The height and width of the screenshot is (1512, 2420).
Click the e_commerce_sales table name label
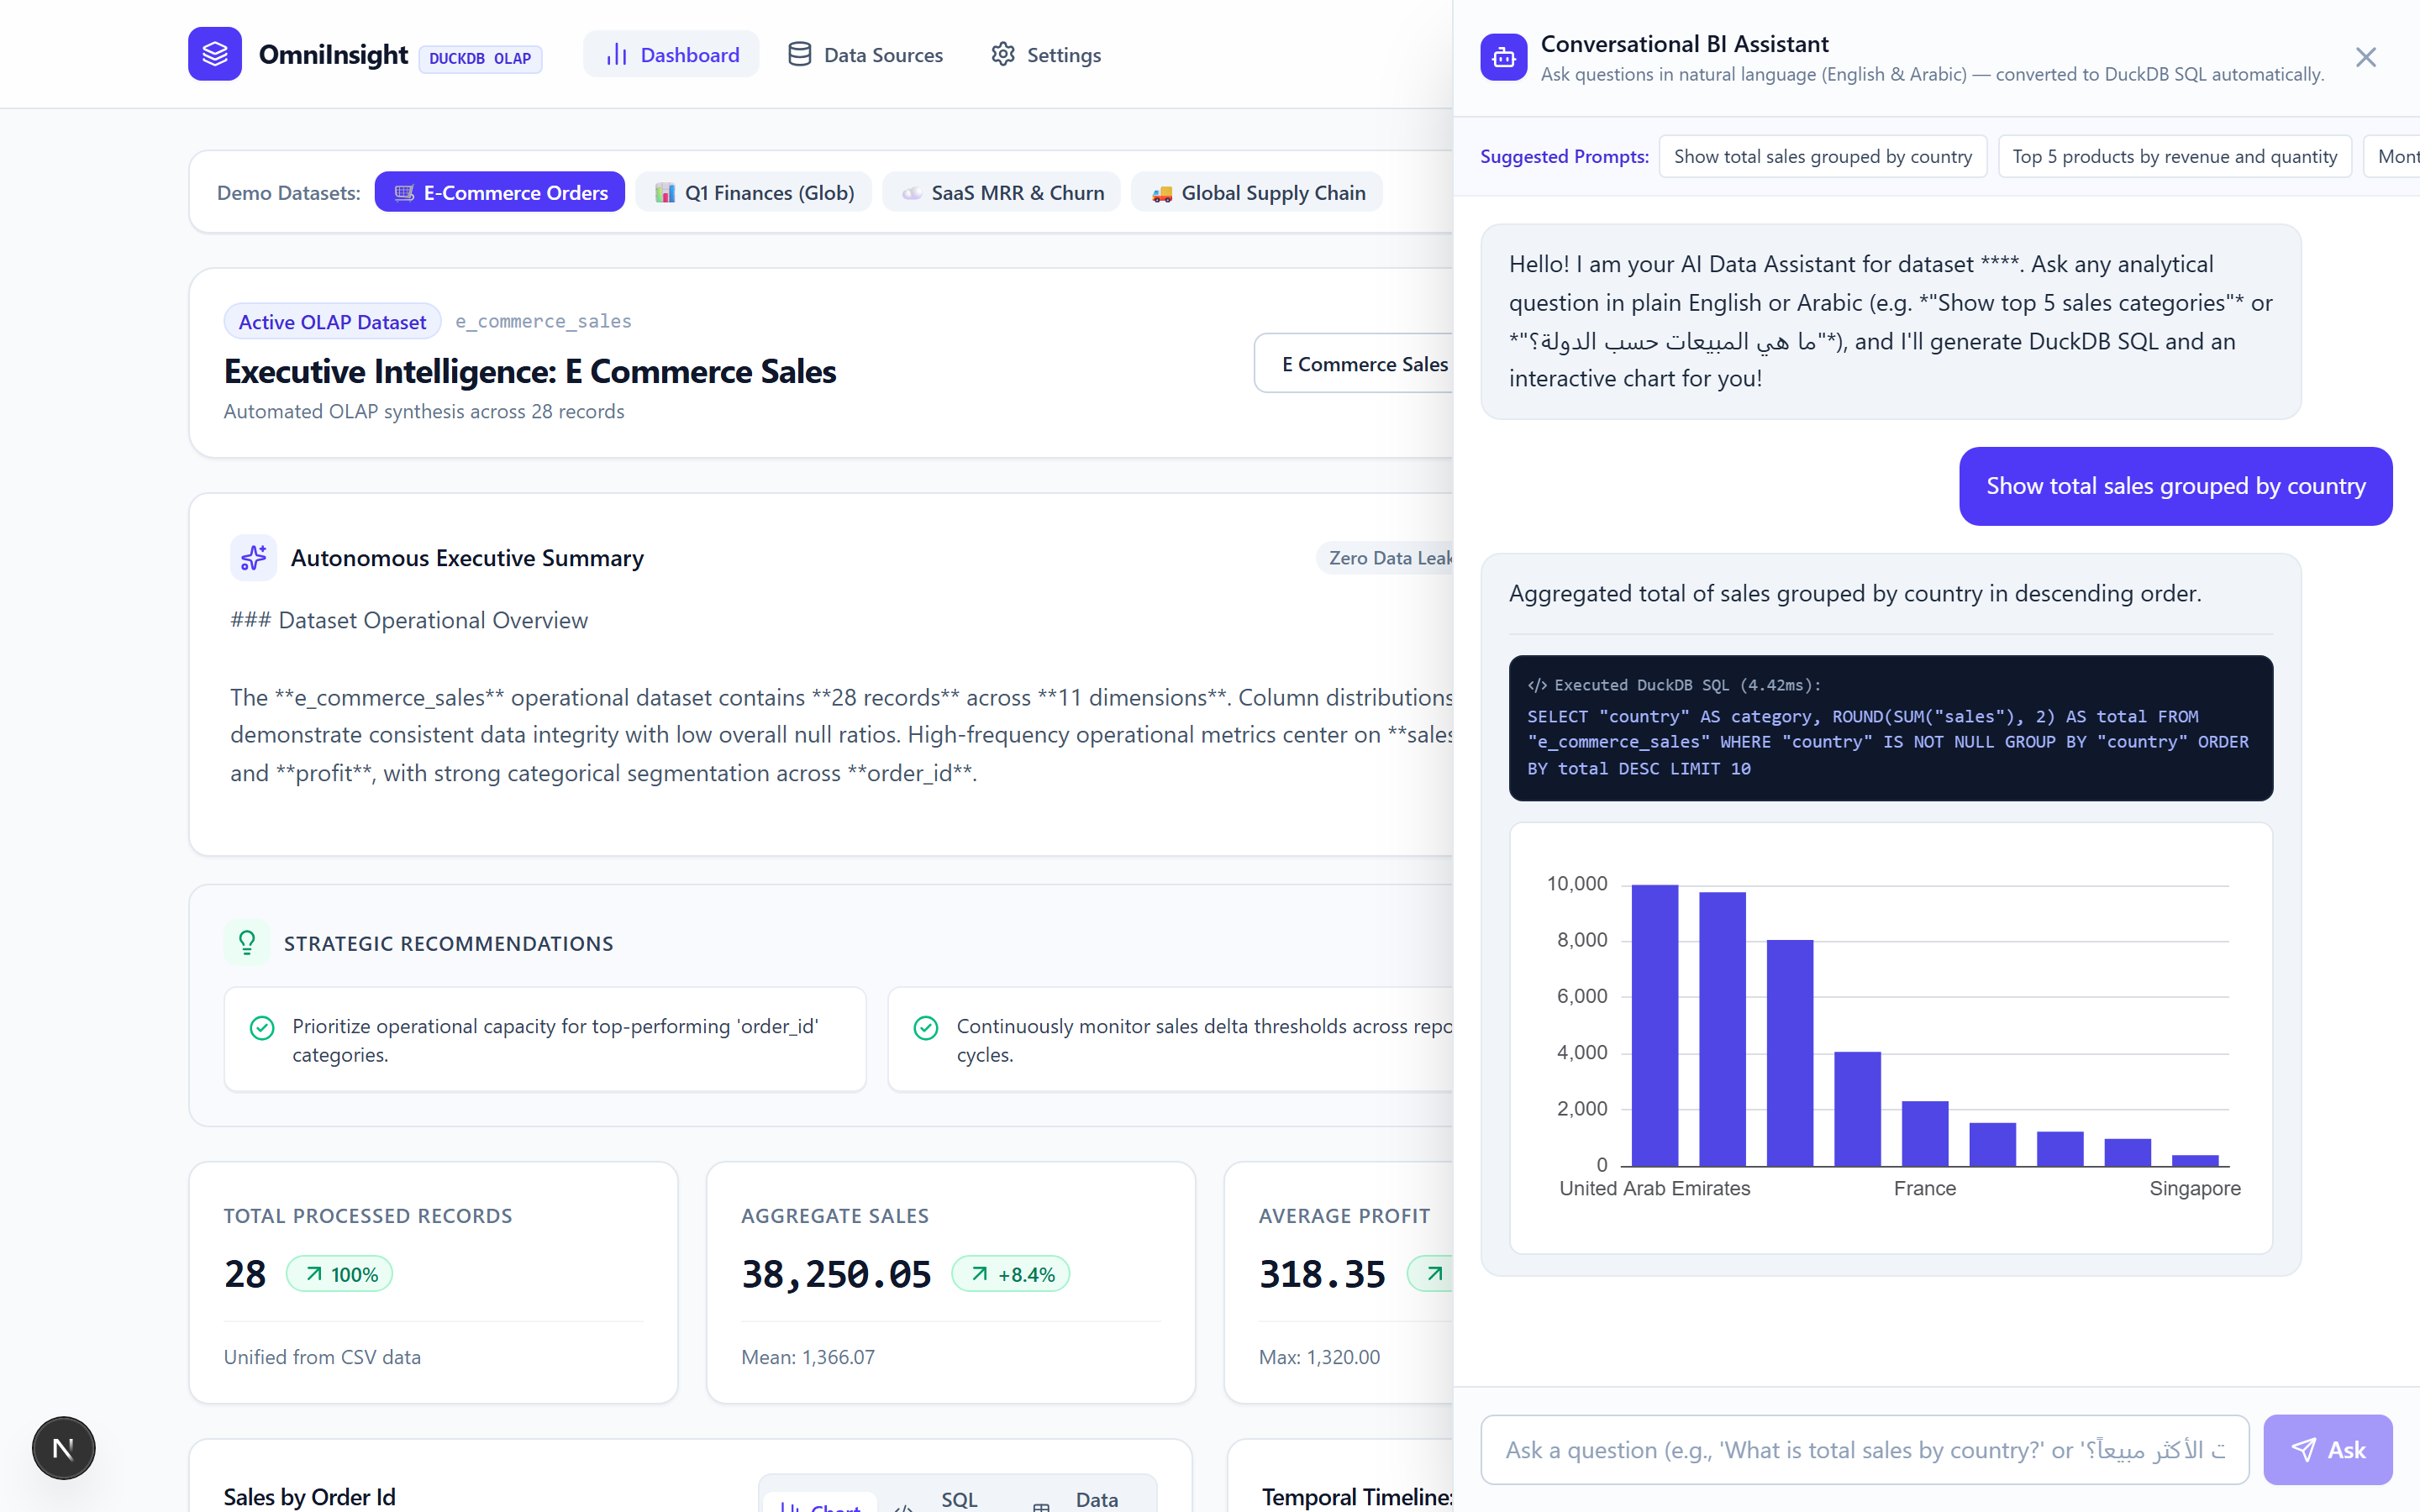point(543,321)
